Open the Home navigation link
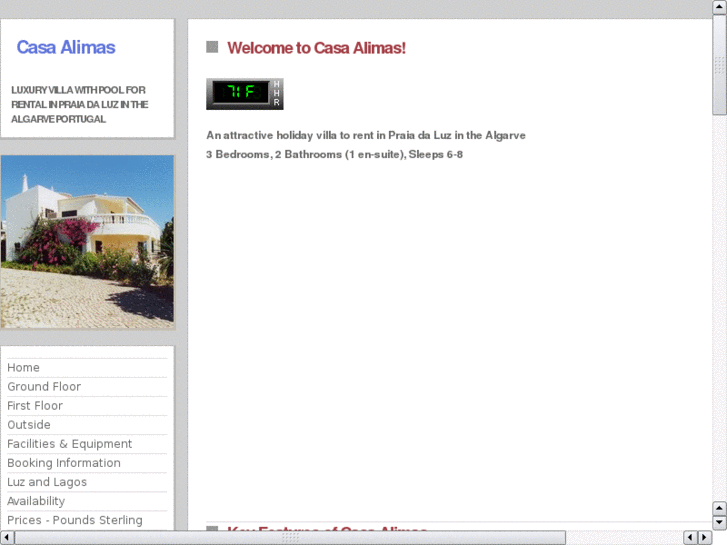Image resolution: width=727 pixels, height=545 pixels. pyautogui.click(x=23, y=368)
